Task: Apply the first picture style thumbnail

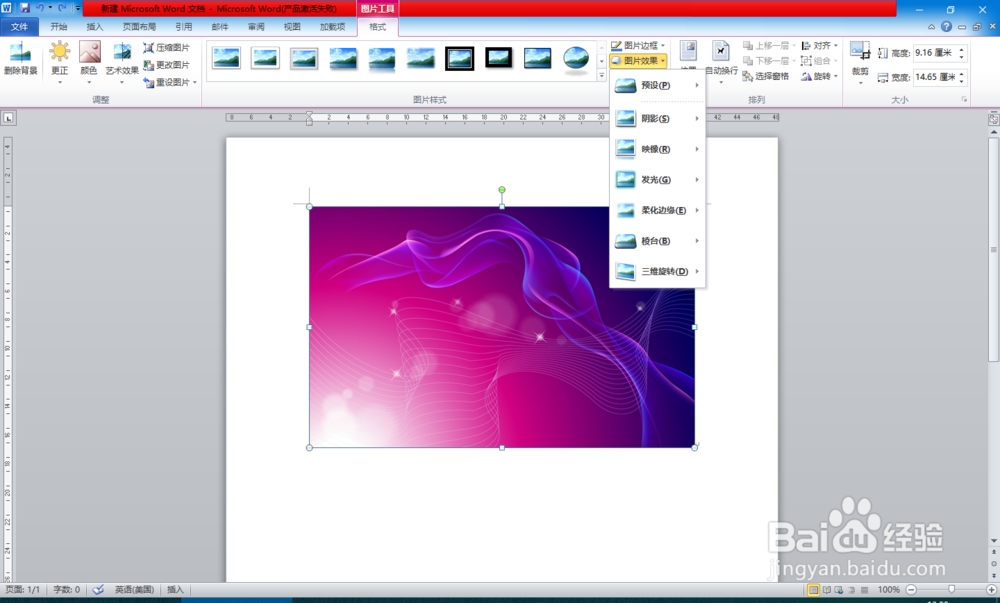Action: (226, 58)
